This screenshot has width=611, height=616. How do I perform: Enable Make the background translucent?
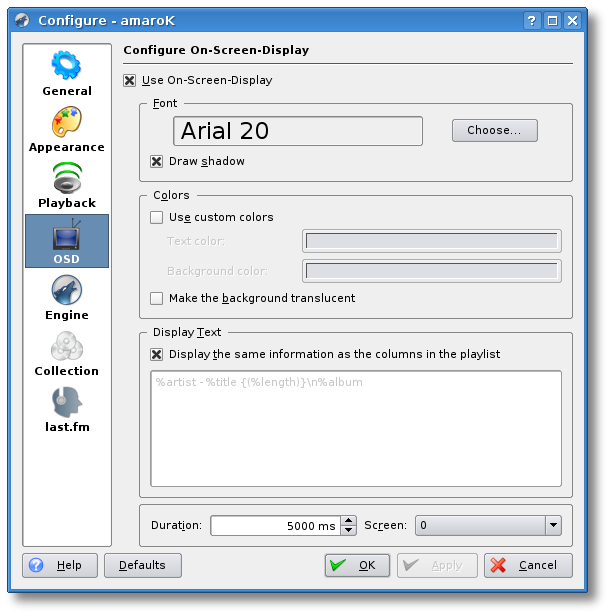[157, 298]
